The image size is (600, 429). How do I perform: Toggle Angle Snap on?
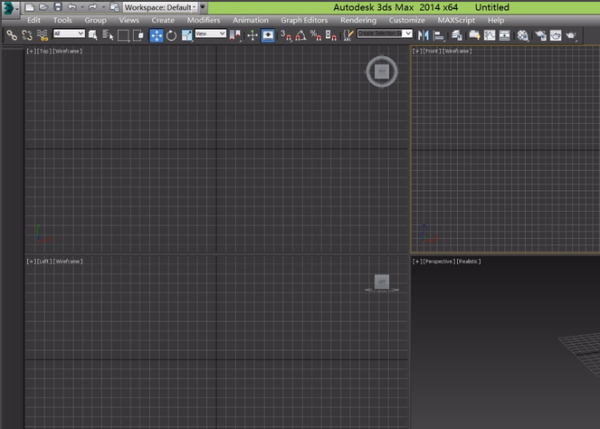pos(301,36)
